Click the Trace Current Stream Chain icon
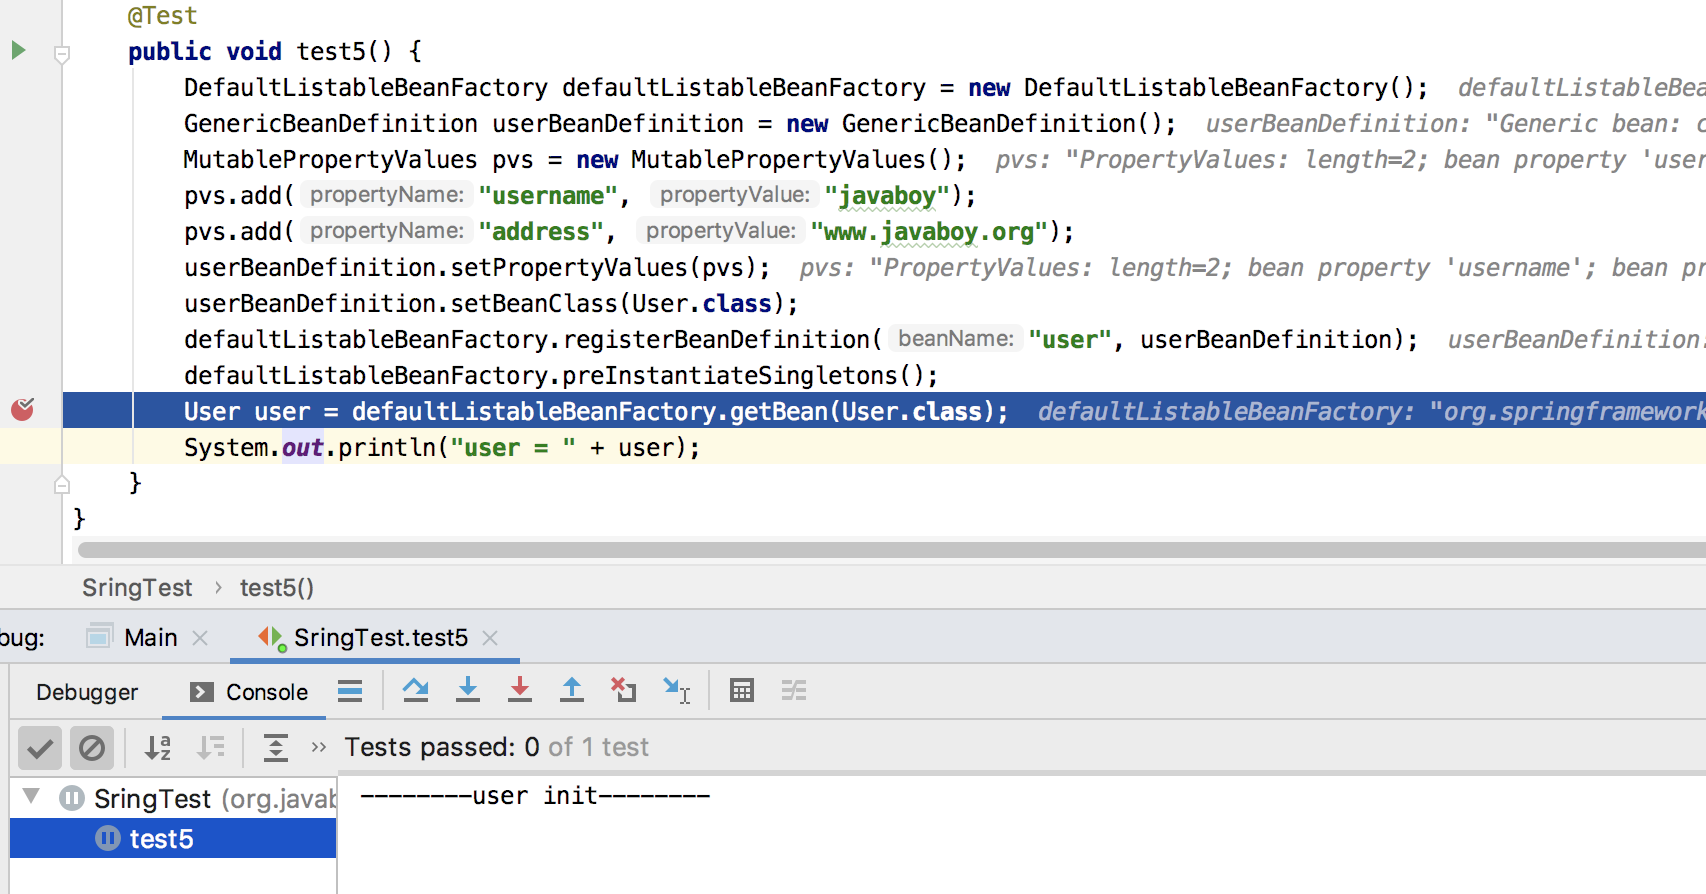1706x894 pixels. [x=794, y=690]
